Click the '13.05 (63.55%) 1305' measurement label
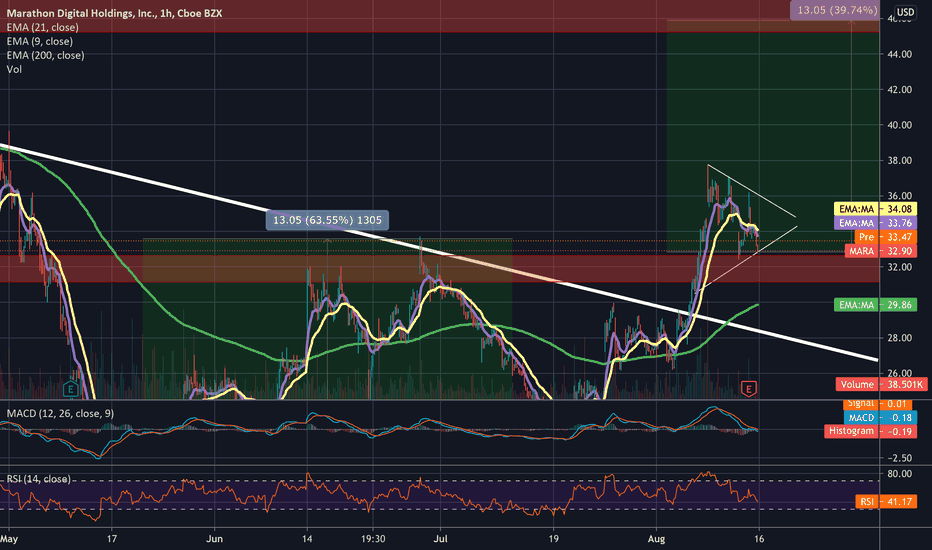Screen dimensions: 932x550 pos(328,220)
